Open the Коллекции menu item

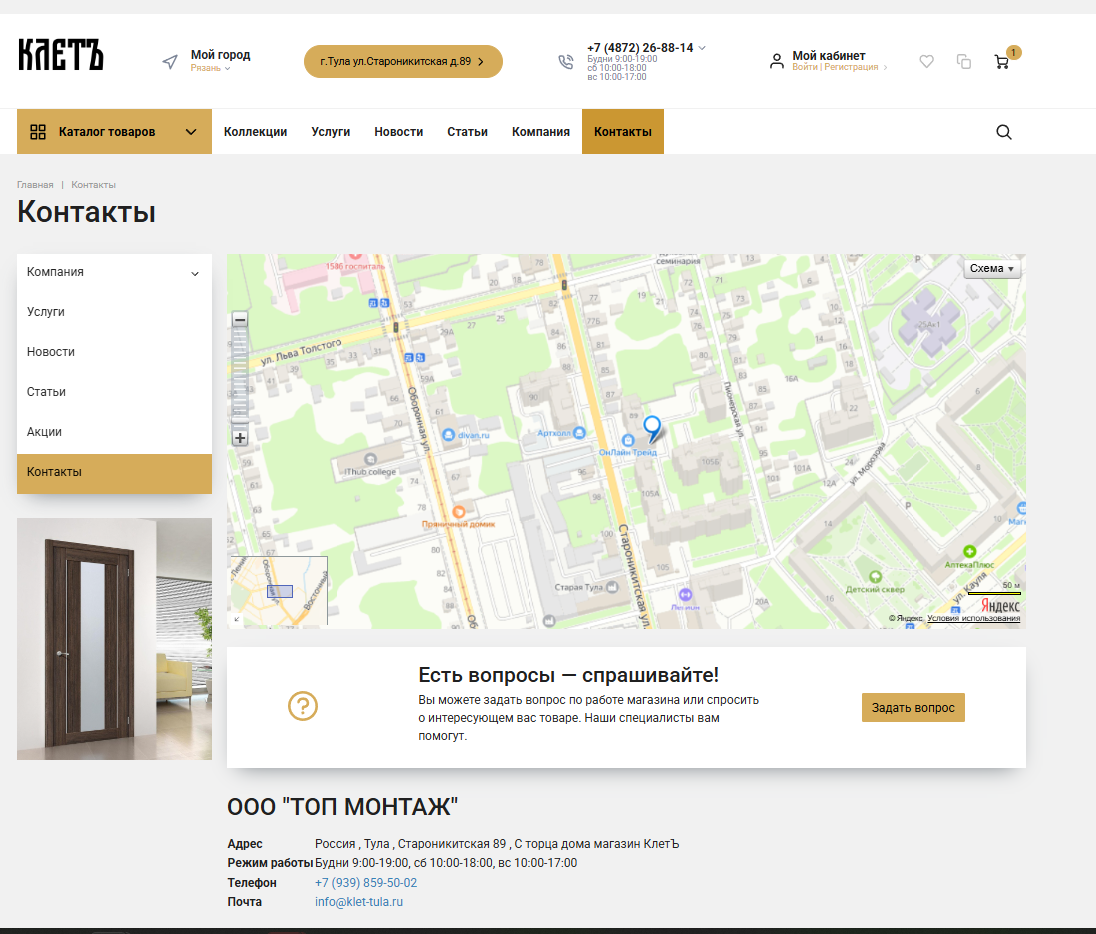pos(255,132)
